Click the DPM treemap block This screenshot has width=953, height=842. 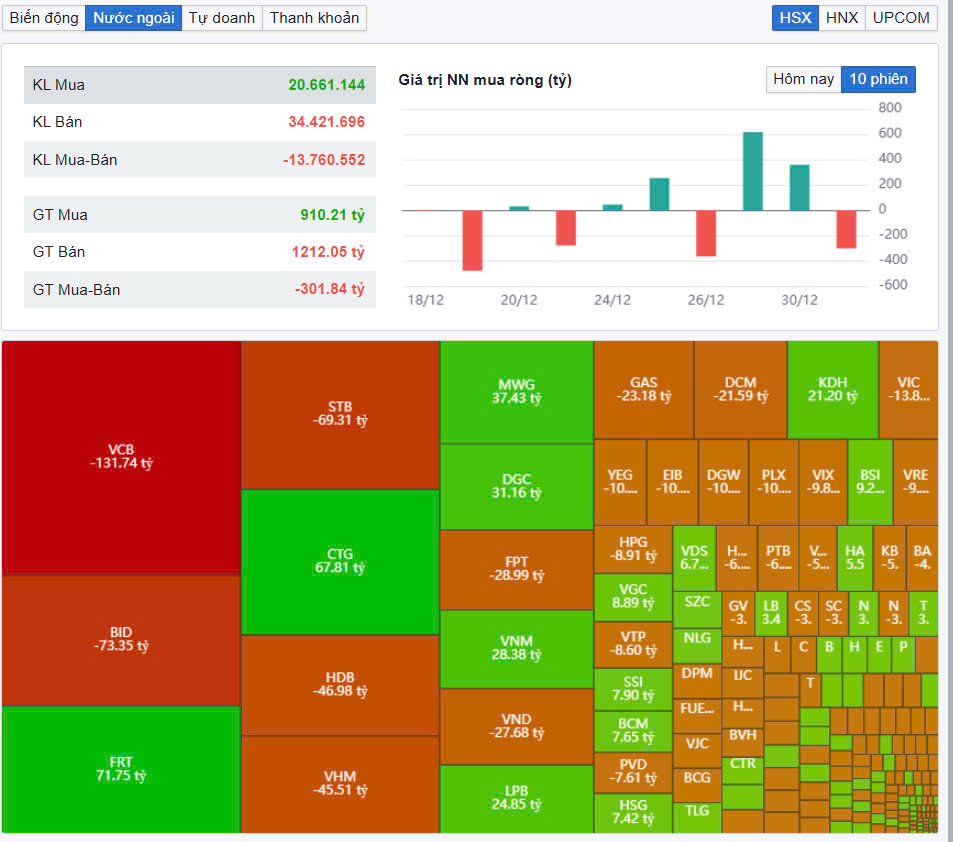pos(697,681)
